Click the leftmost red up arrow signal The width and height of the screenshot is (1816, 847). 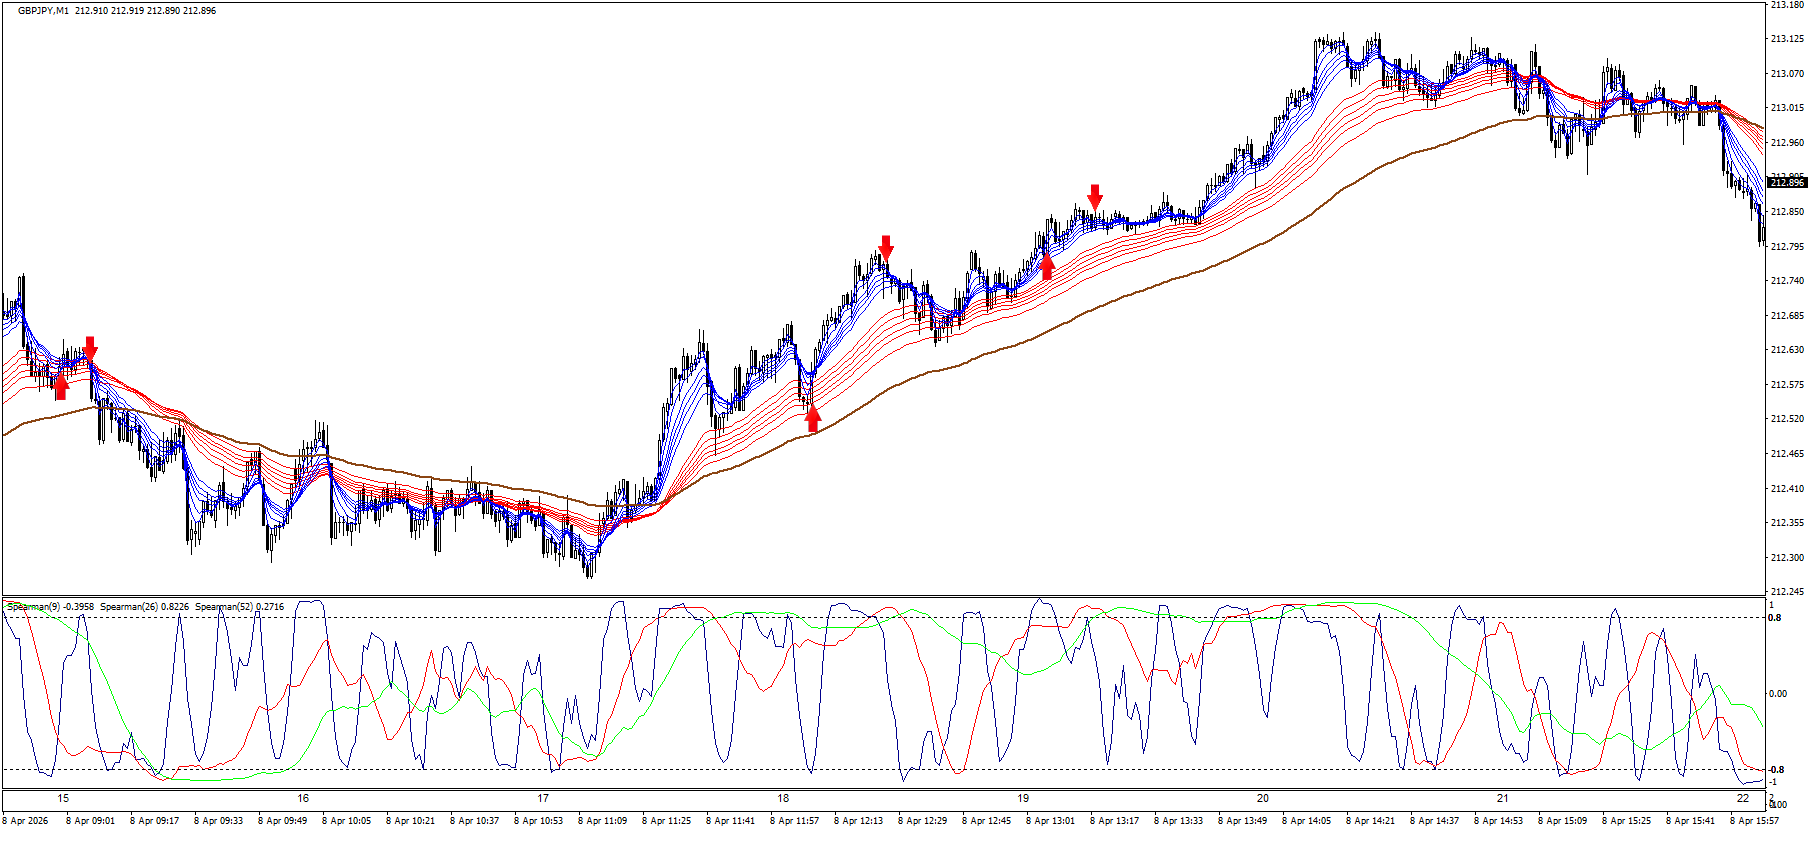pyautogui.click(x=61, y=386)
